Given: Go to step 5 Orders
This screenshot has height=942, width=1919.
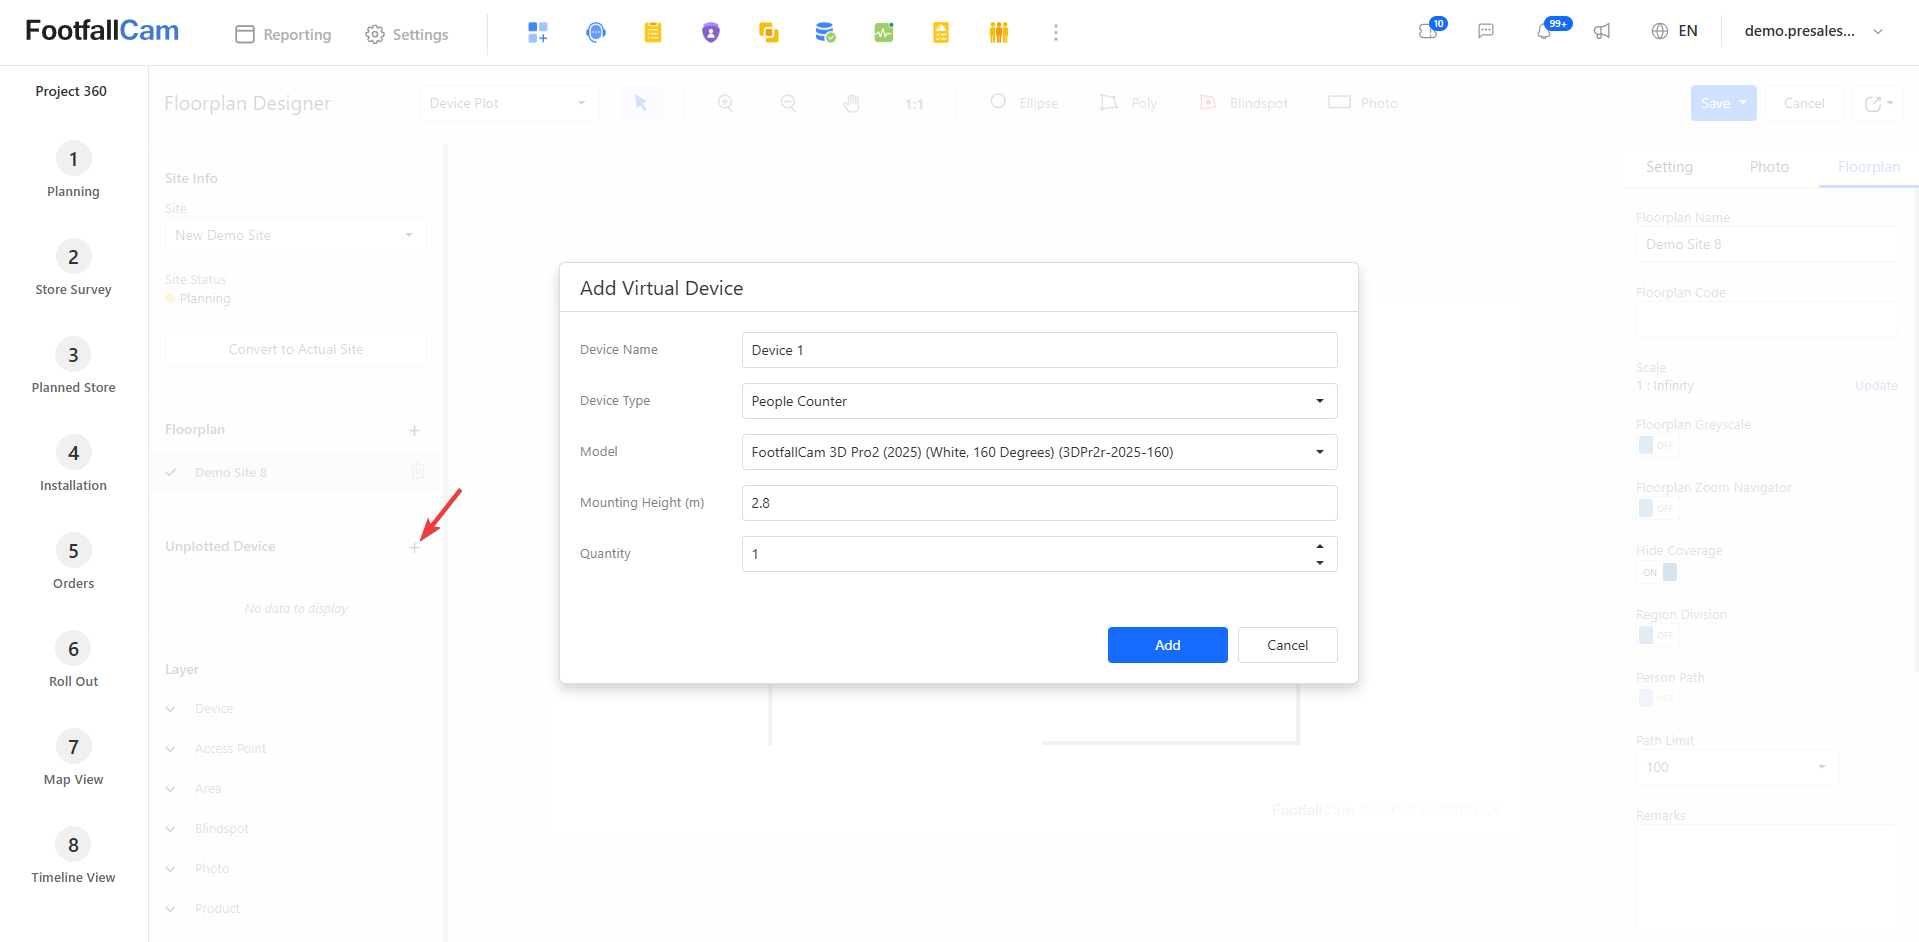Looking at the screenshot, I should 73,562.
